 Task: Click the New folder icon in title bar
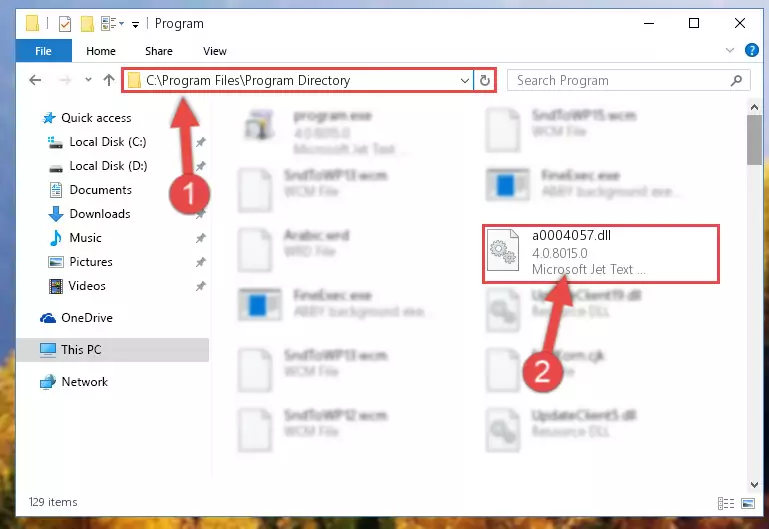(87, 24)
